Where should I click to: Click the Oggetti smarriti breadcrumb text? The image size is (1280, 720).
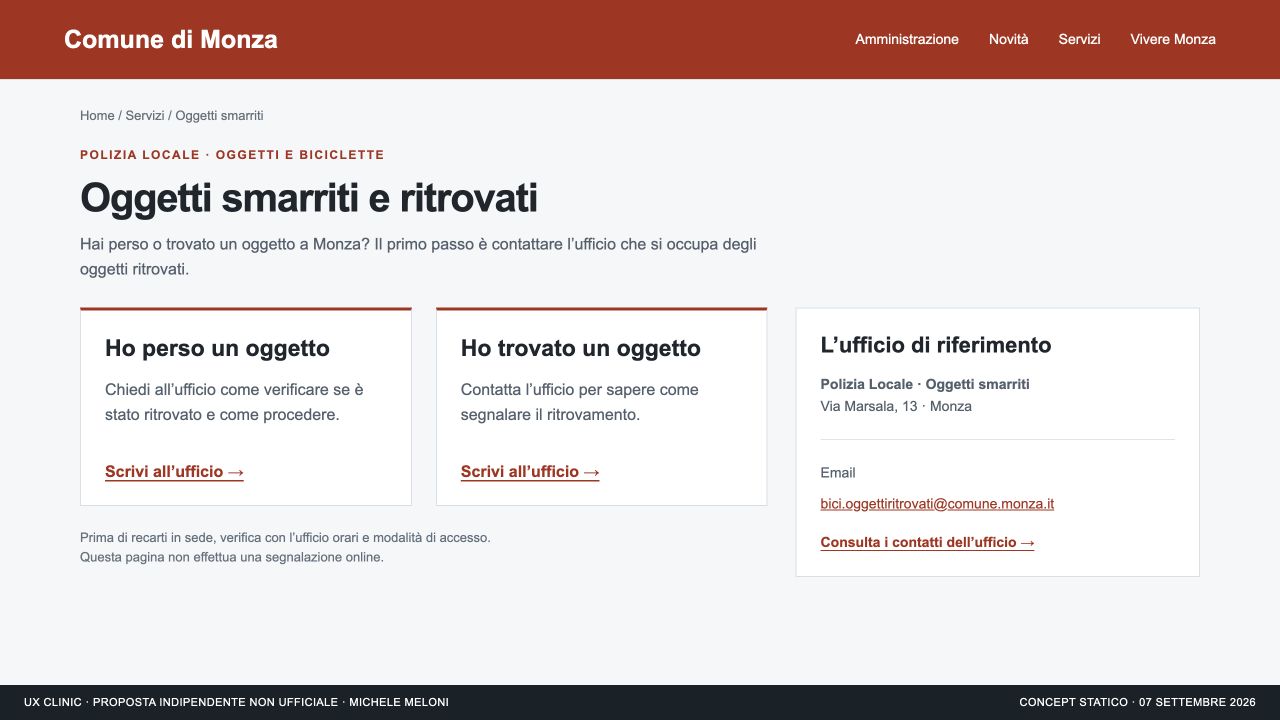[220, 116]
